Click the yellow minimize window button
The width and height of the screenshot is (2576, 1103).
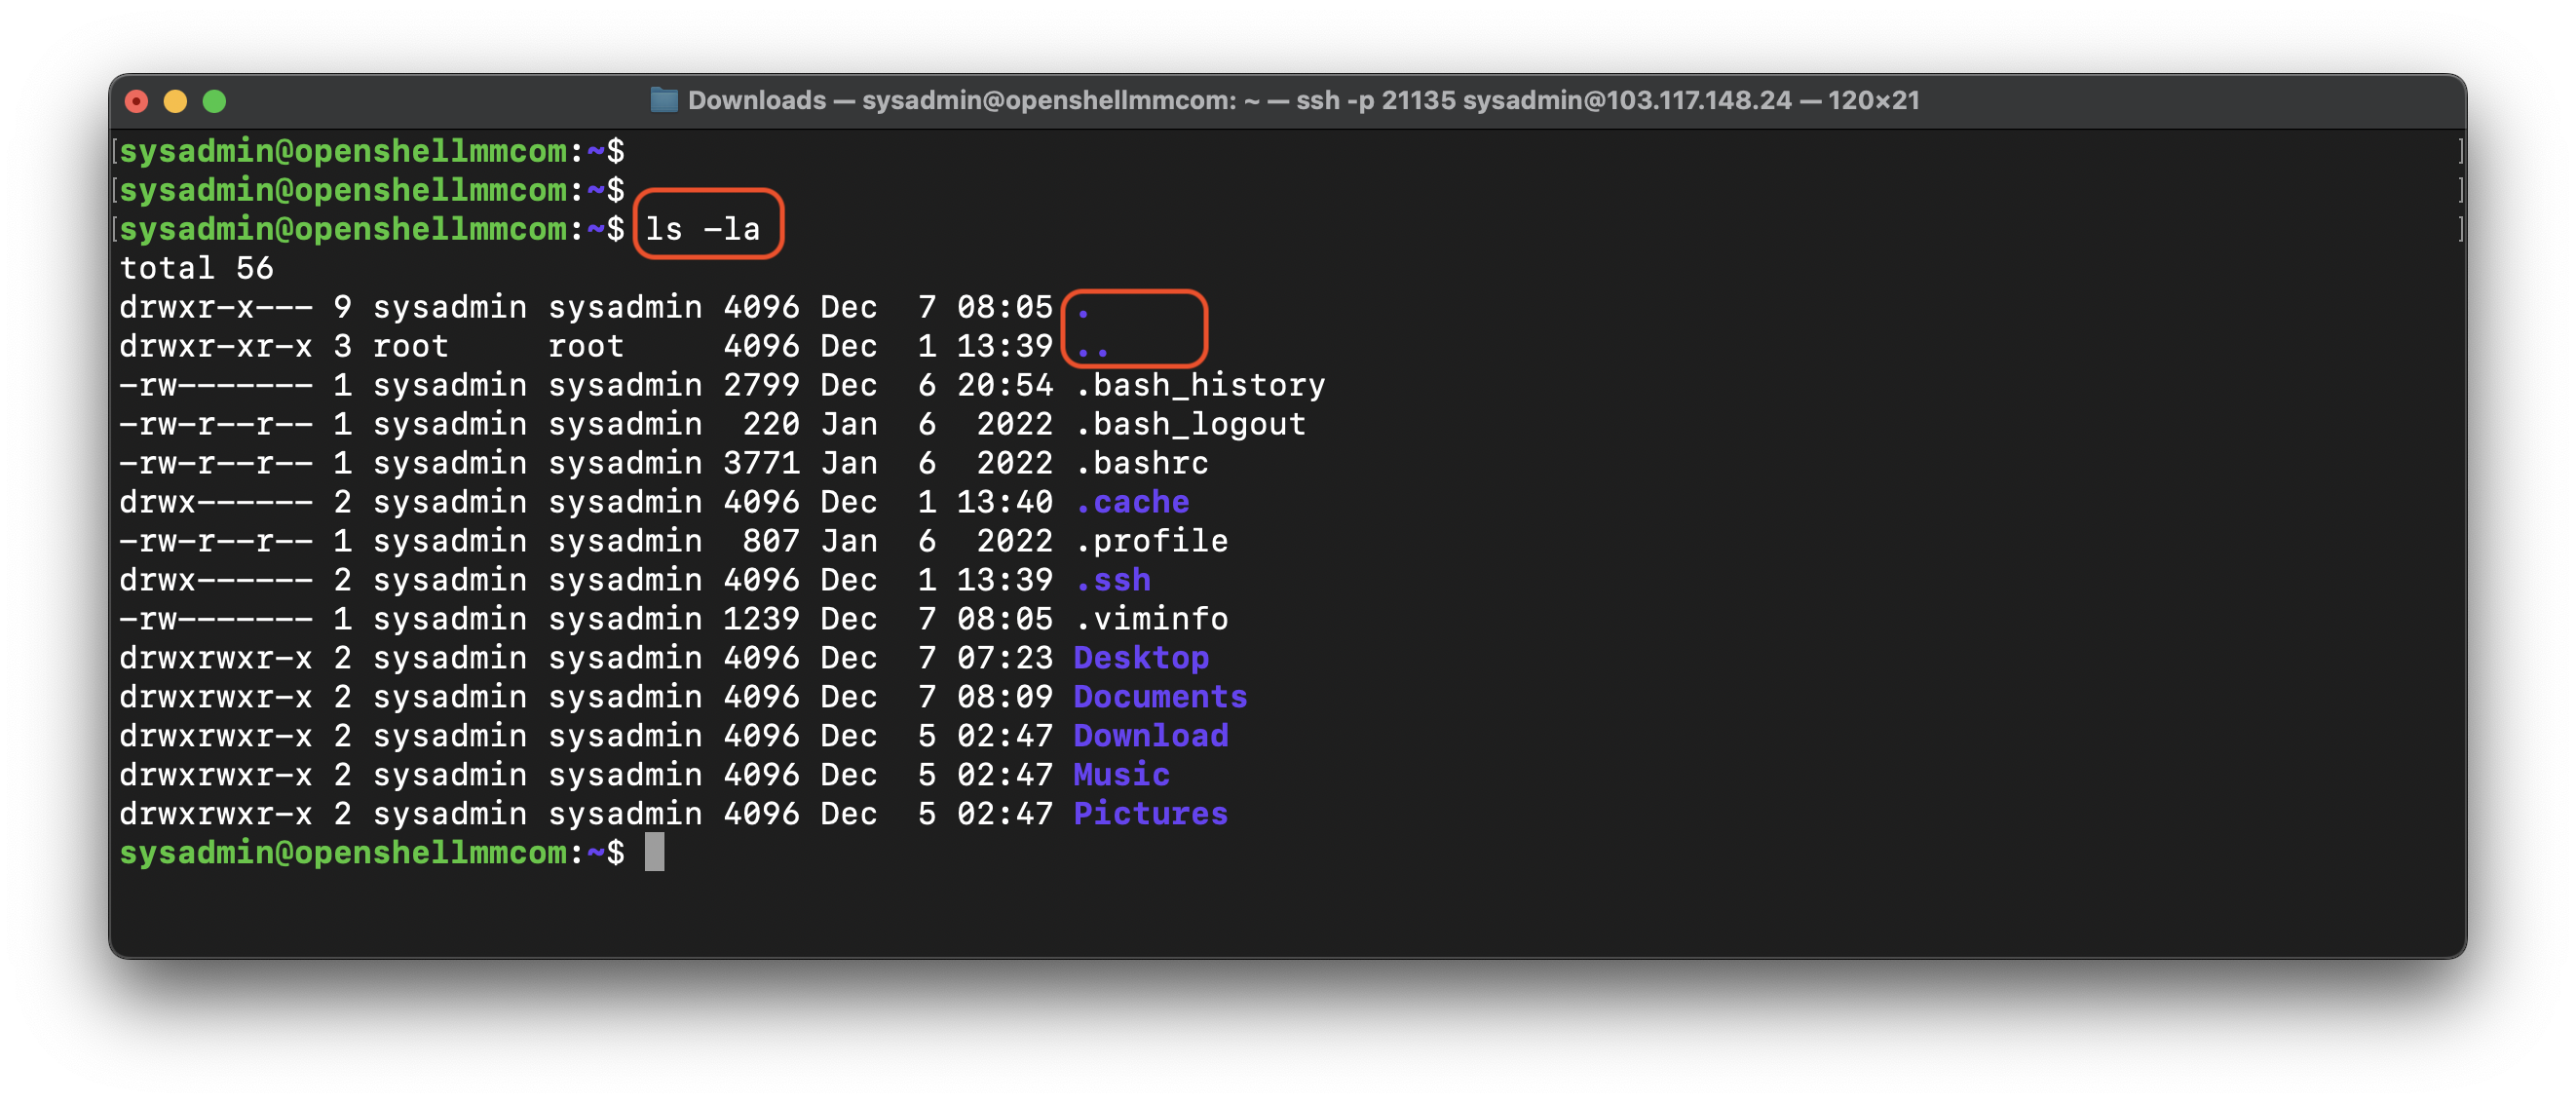tap(175, 101)
